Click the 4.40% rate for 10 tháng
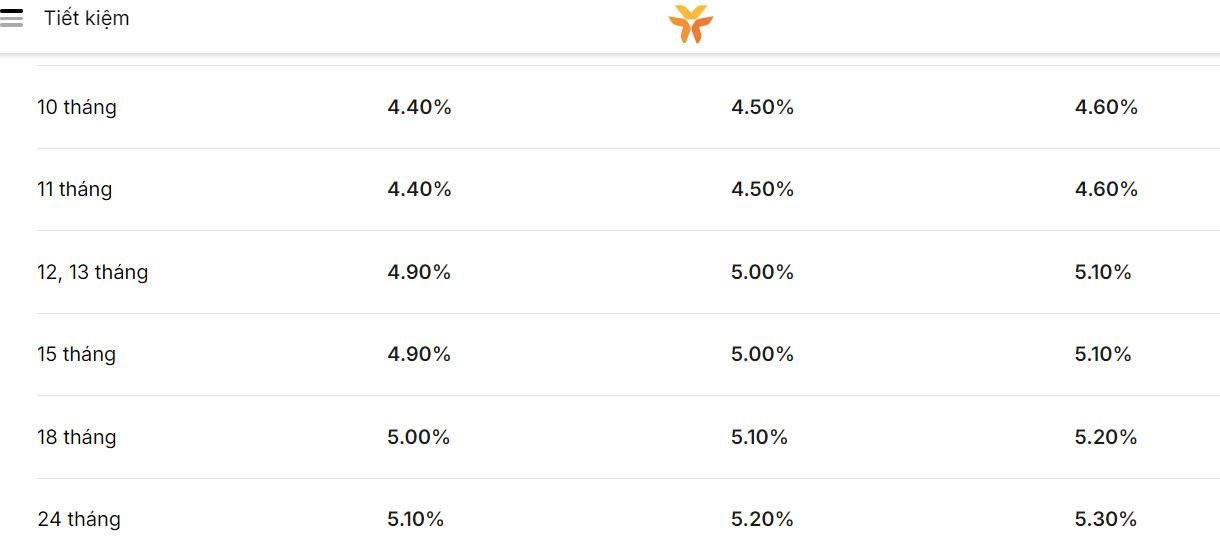This screenshot has width=1220, height=558. click(x=420, y=107)
